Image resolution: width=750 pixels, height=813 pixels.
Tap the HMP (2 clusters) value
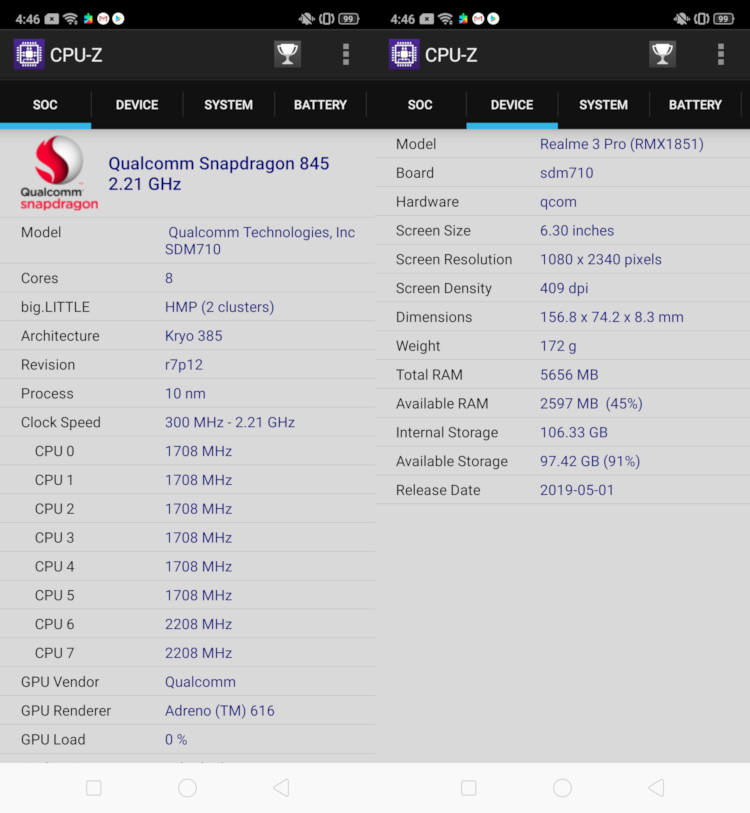pos(219,307)
